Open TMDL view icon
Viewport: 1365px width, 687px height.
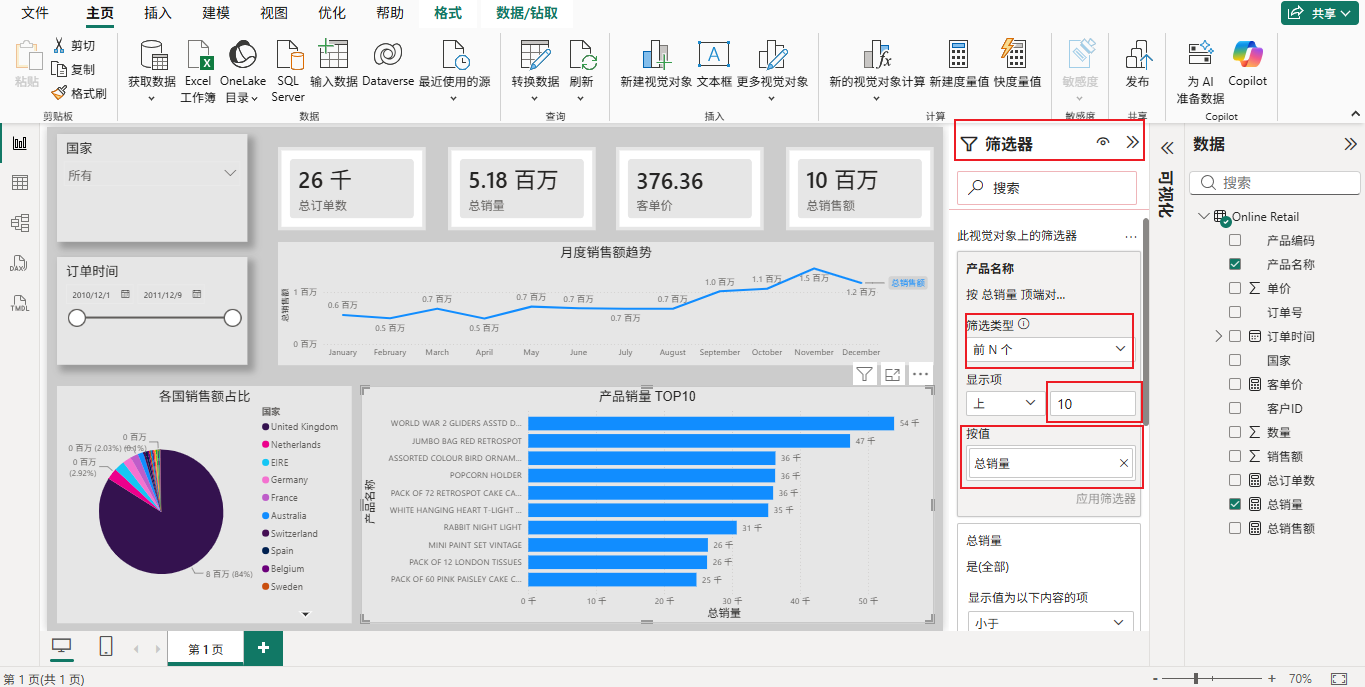pos(19,302)
